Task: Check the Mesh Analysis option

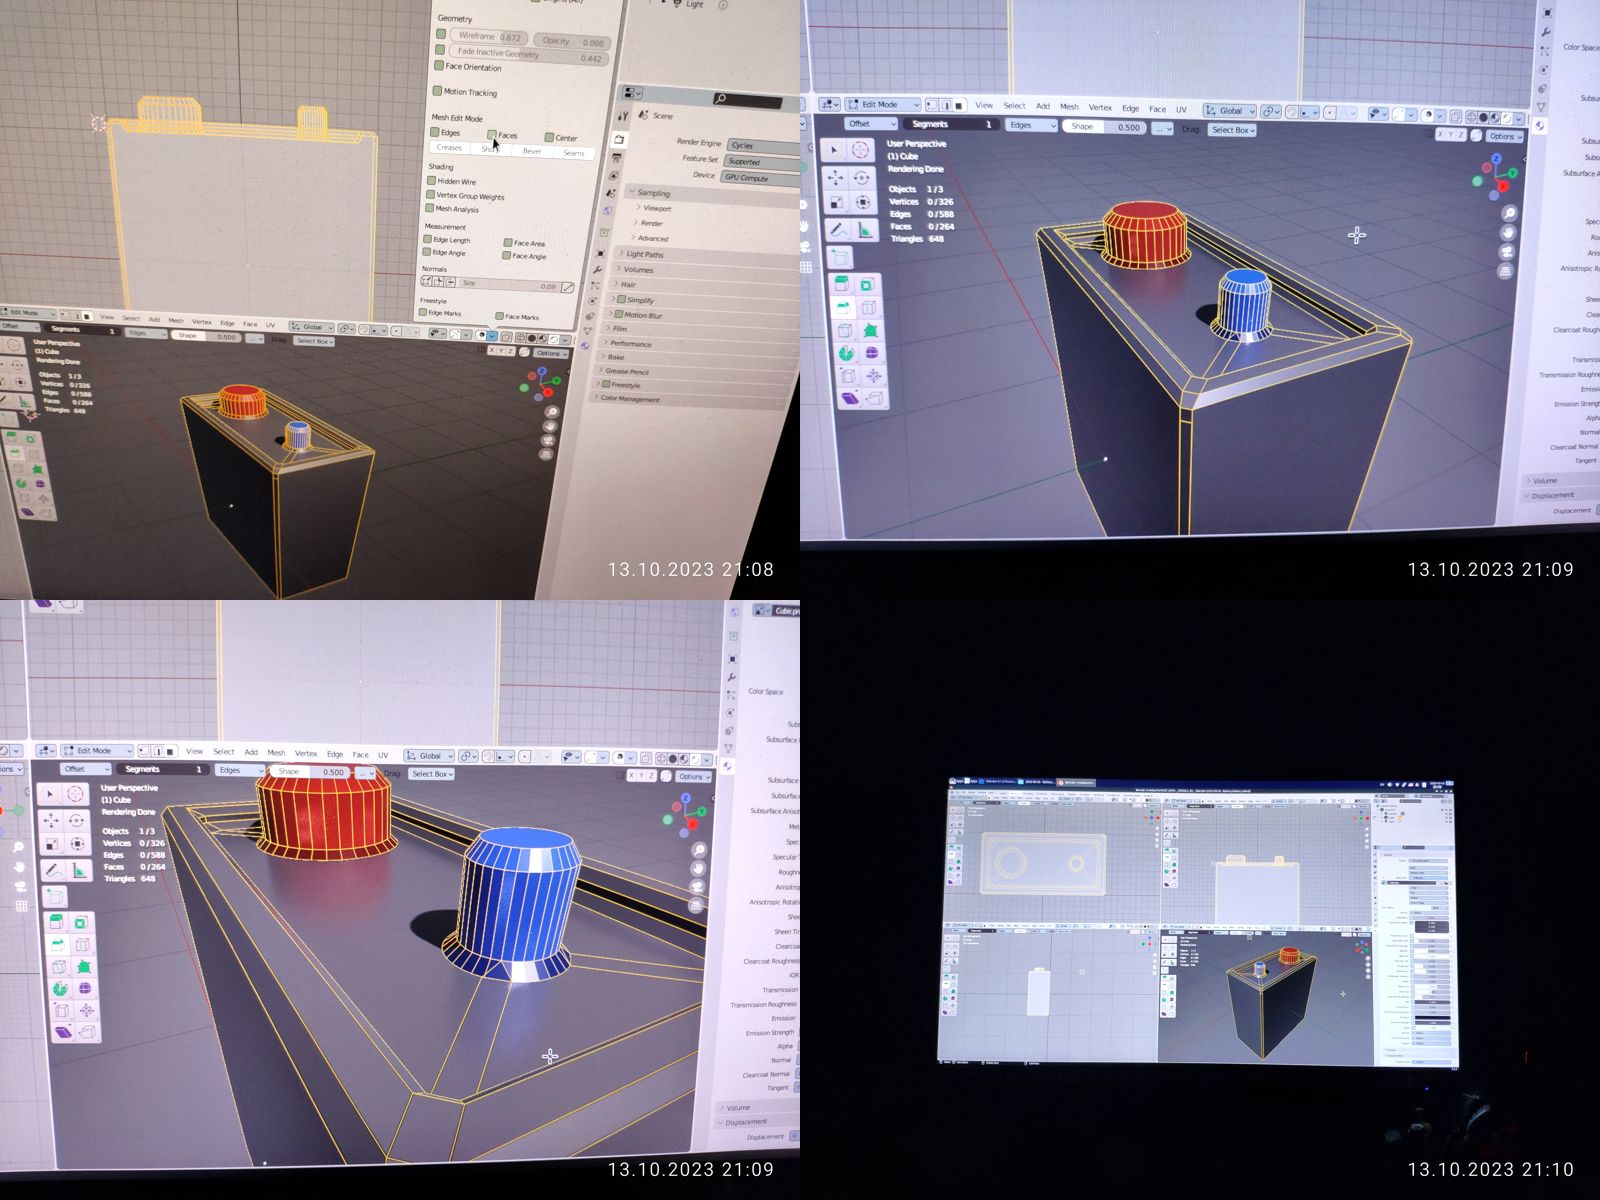Action: tap(431, 208)
